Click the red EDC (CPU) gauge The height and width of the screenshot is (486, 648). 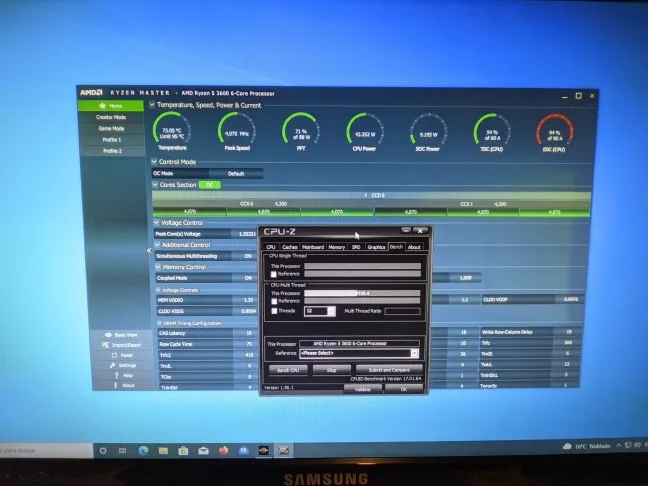(x=554, y=134)
